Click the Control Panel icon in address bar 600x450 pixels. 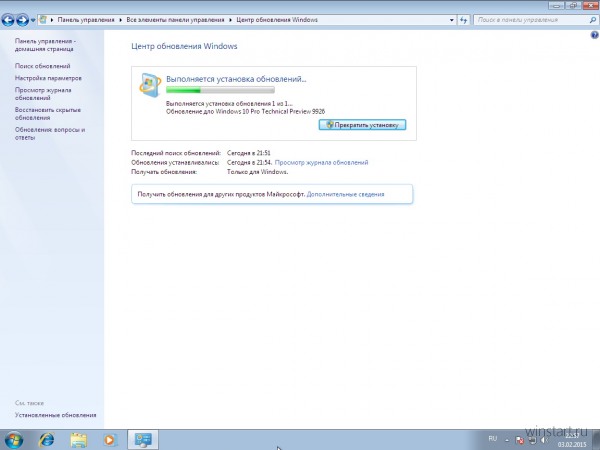[x=43, y=20]
